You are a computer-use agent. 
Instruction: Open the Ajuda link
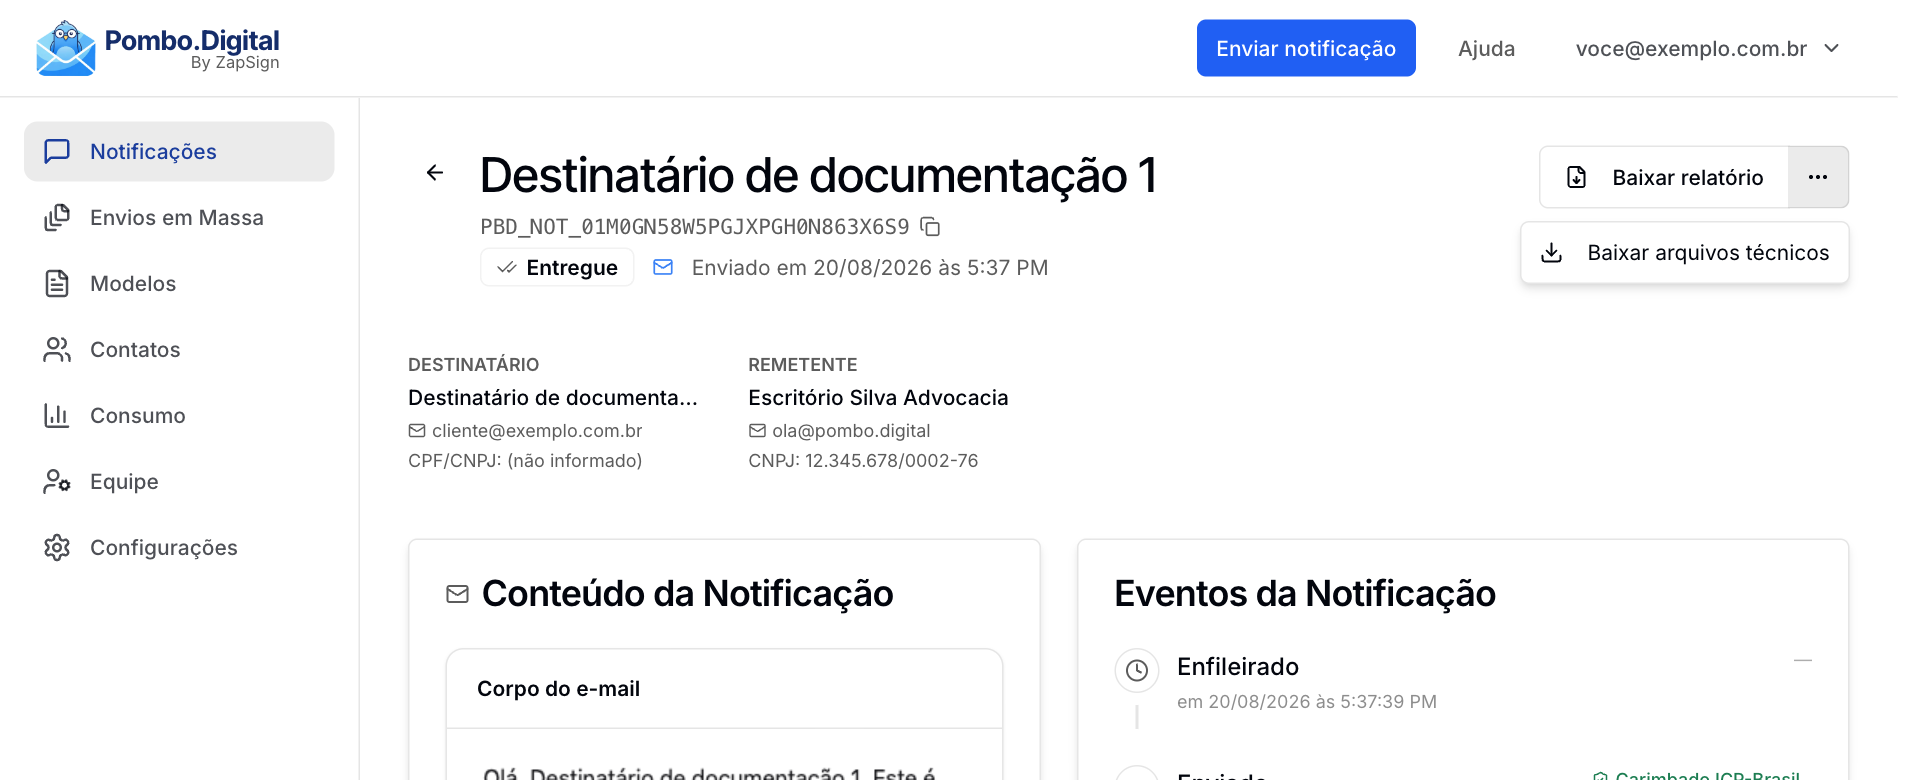[x=1486, y=48]
